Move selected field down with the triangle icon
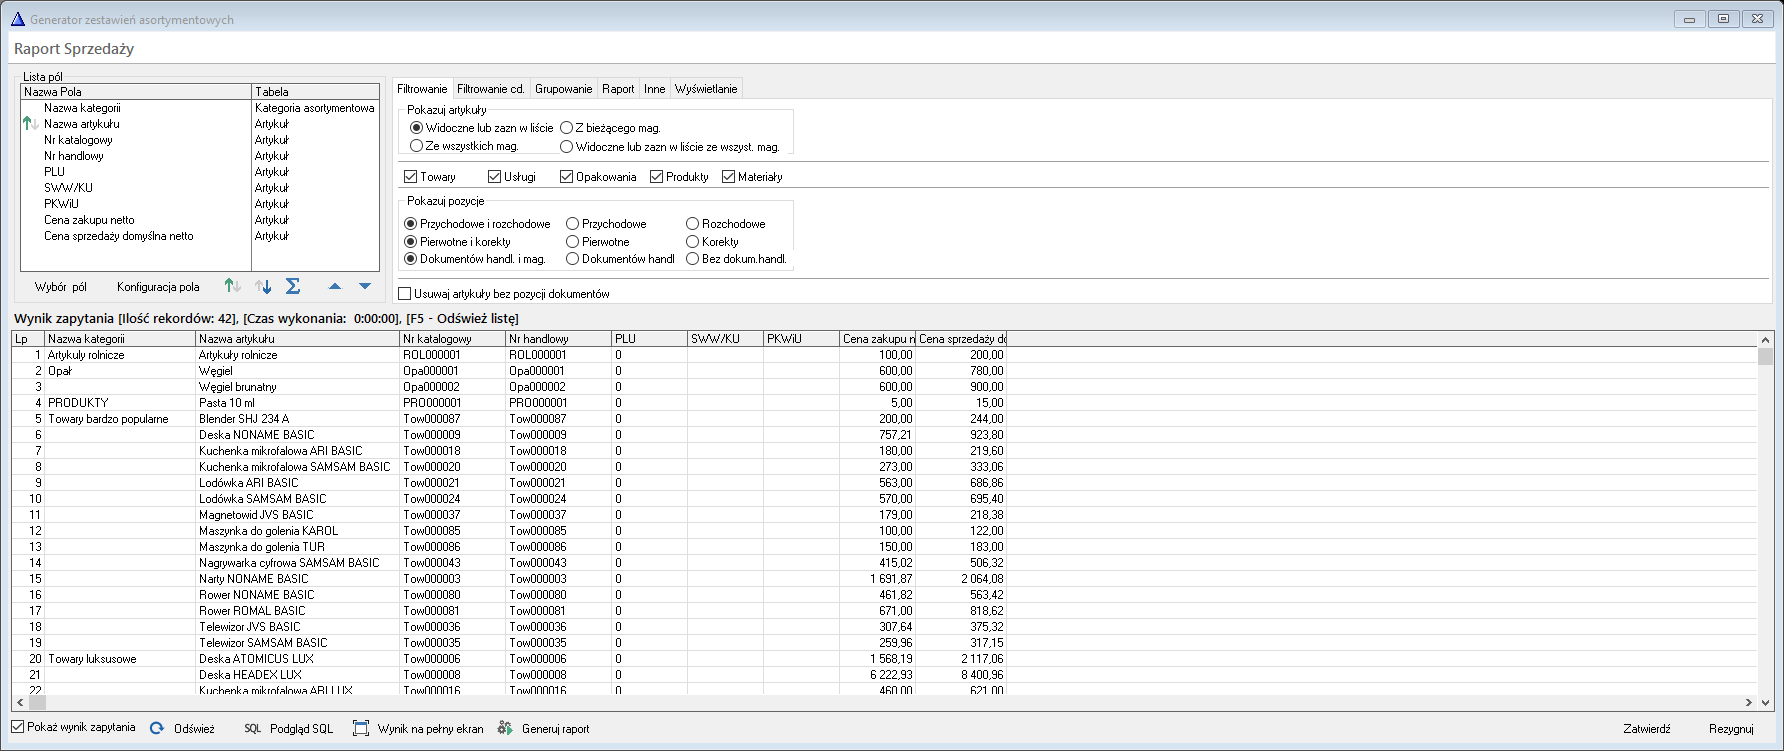Viewport: 1784px width, 751px height. click(365, 286)
